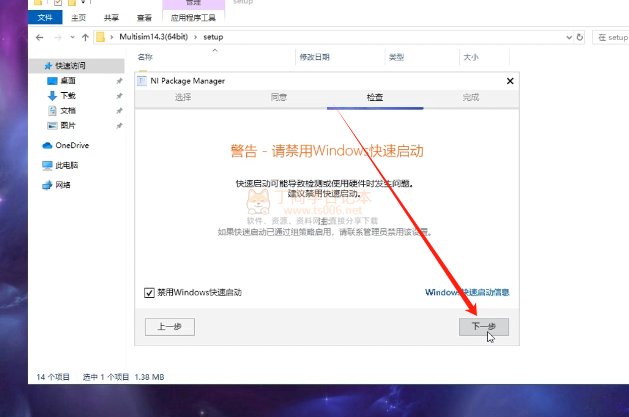The width and height of the screenshot is (629, 417).
Task: Go up one folder level arrow
Action: [85, 37]
